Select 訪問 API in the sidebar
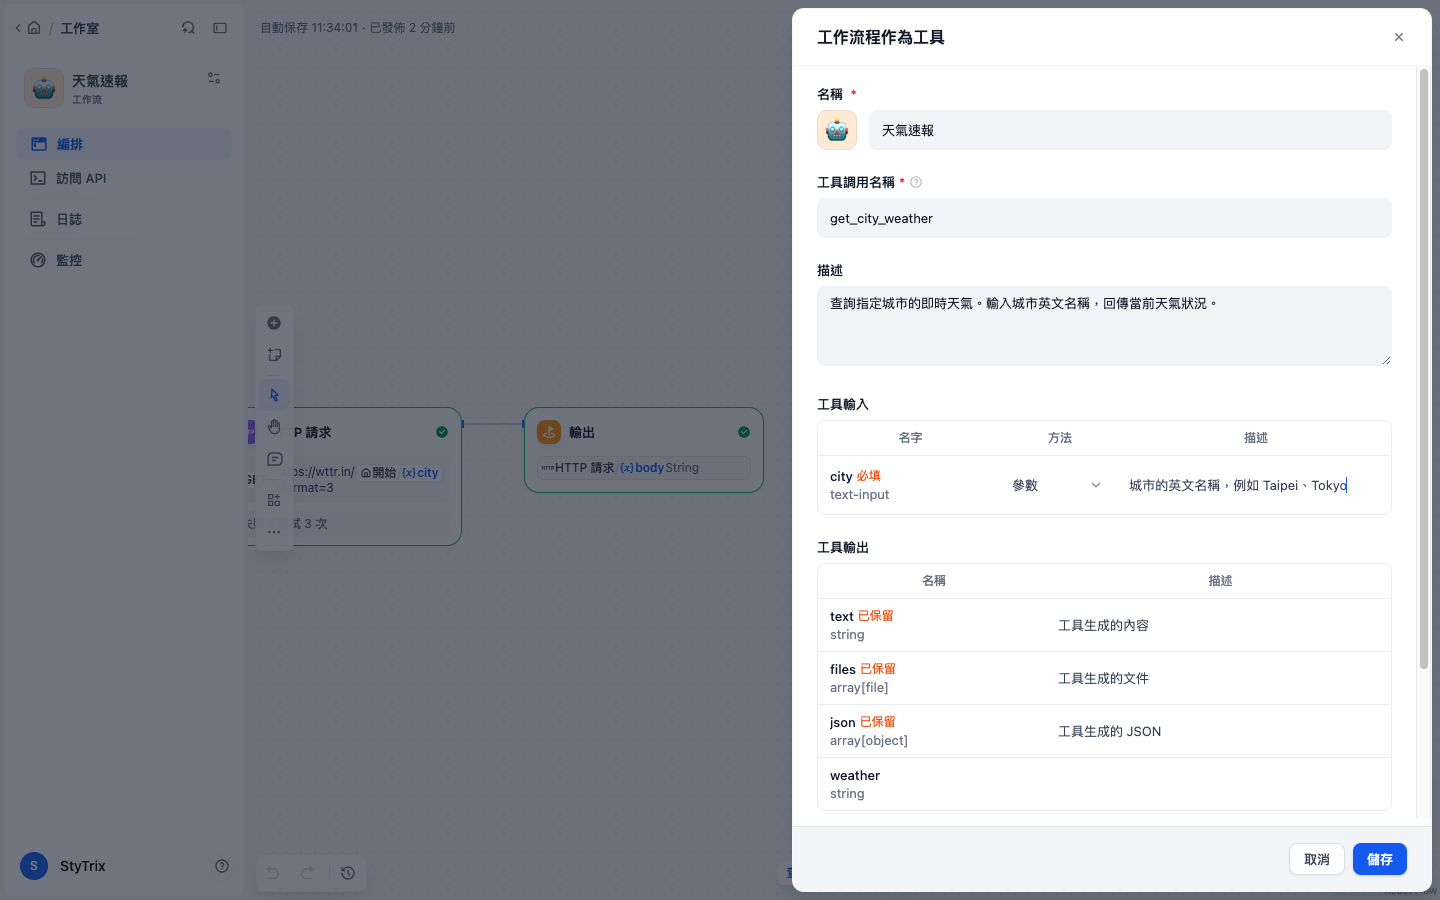The image size is (1440, 900). click(124, 178)
